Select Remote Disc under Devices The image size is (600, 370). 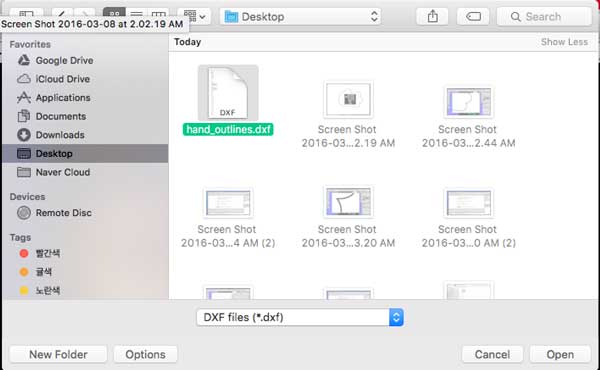54,213
